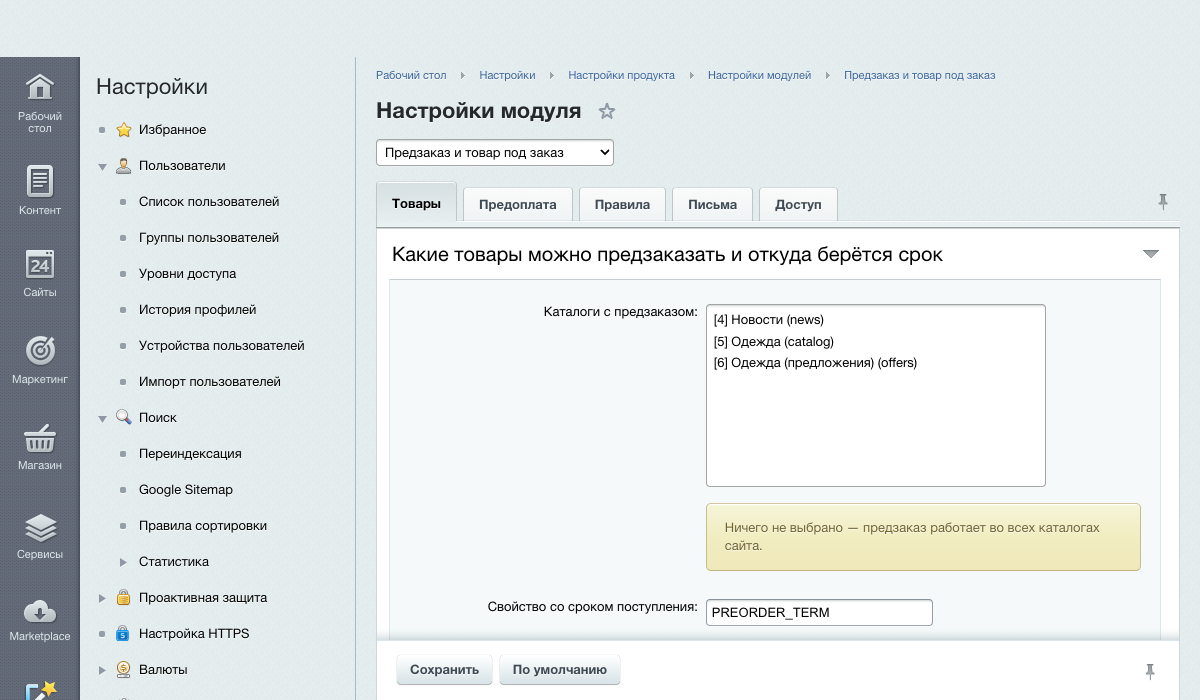
Task: Click the Поиск magnifier icon
Action: pyautogui.click(x=124, y=418)
